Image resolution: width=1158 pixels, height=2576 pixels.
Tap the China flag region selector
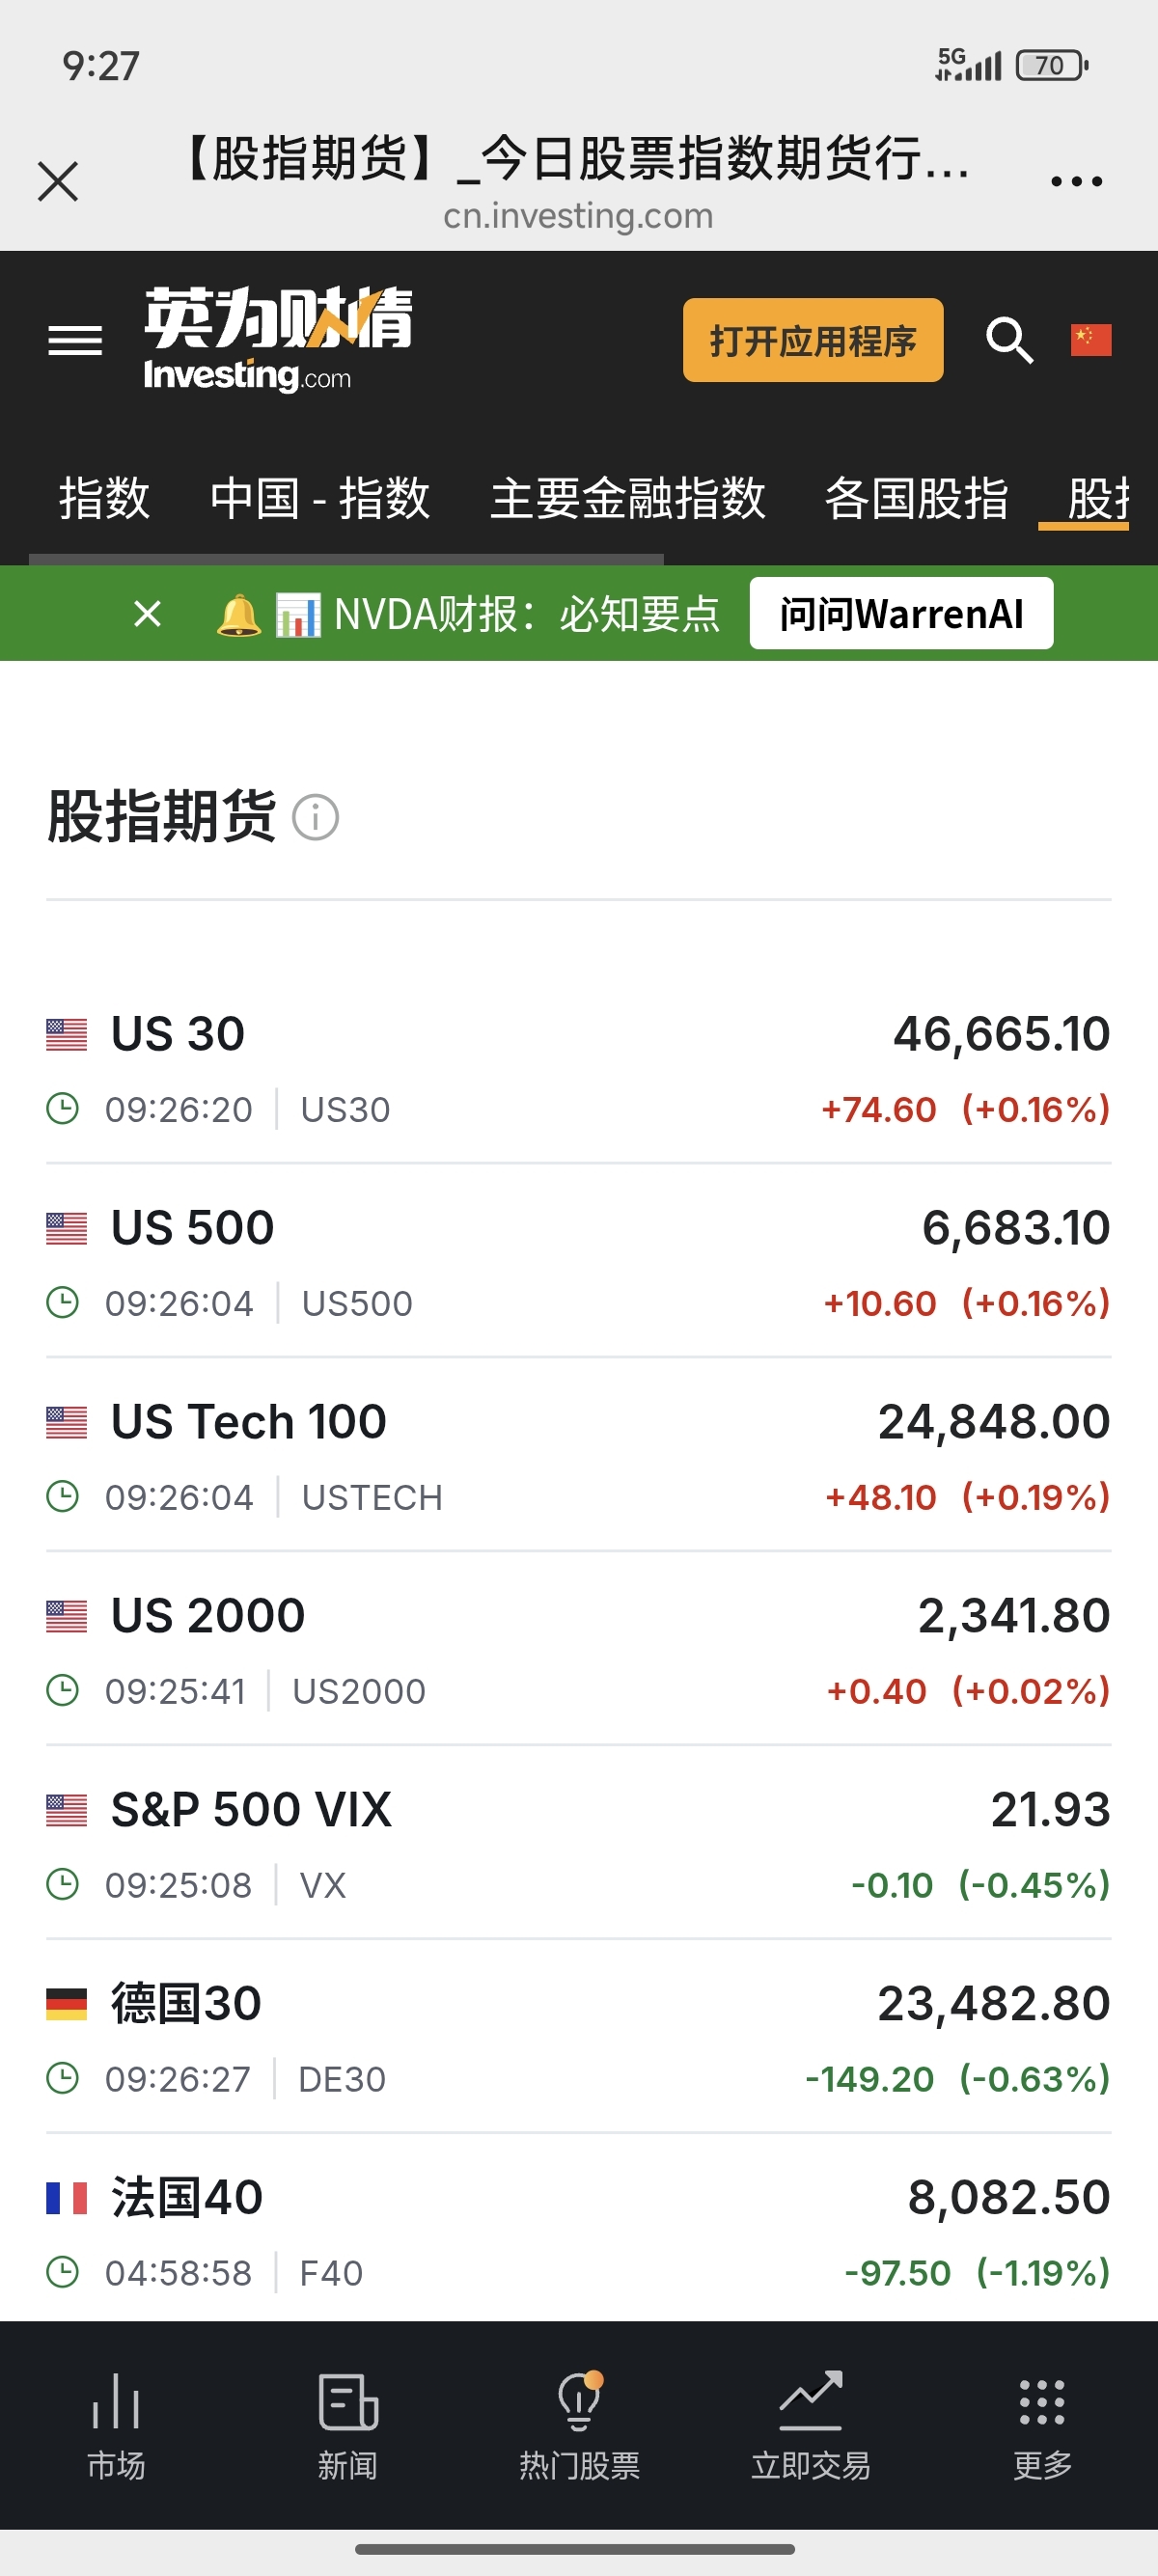pyautogui.click(x=1090, y=340)
